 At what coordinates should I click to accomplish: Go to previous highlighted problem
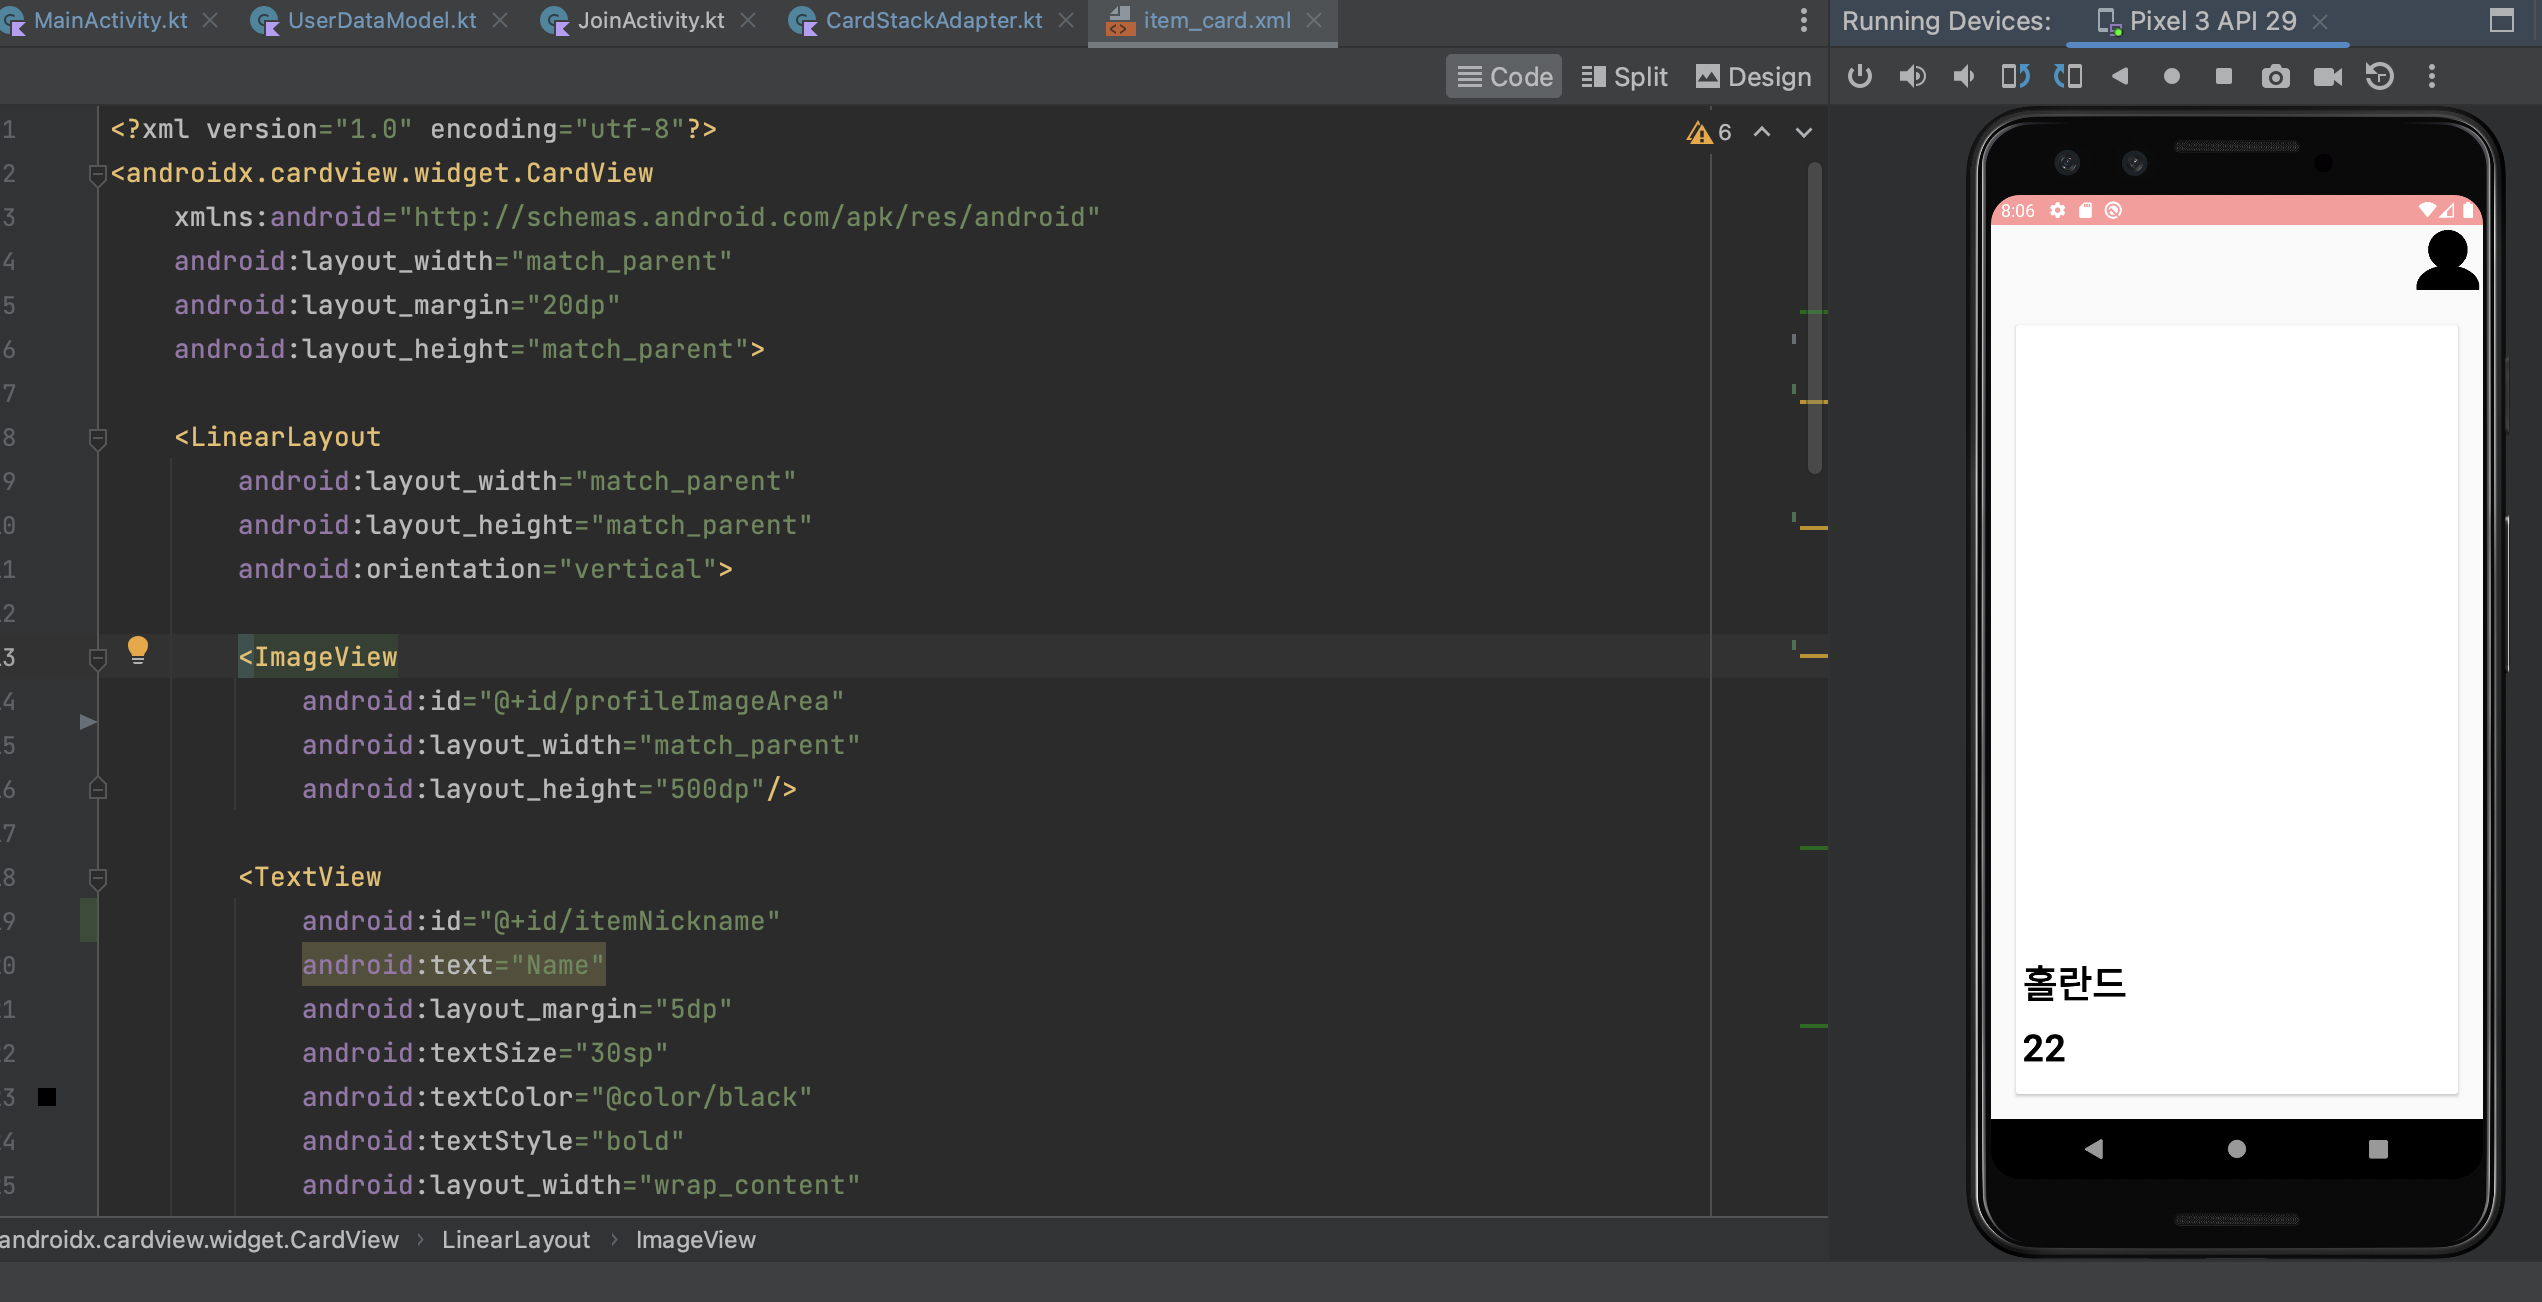point(1762,132)
